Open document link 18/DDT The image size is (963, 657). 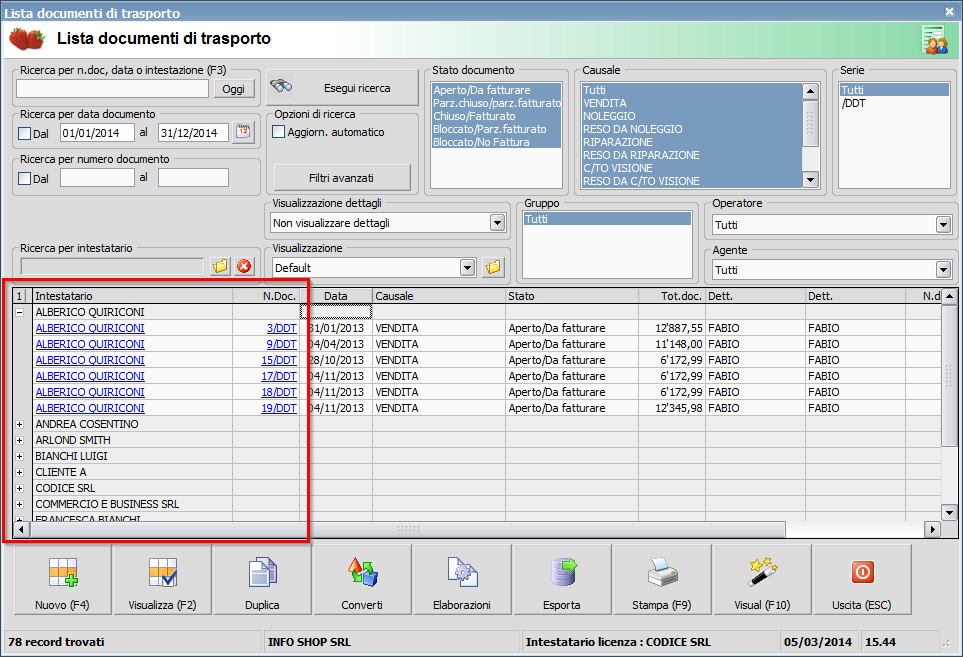279,392
